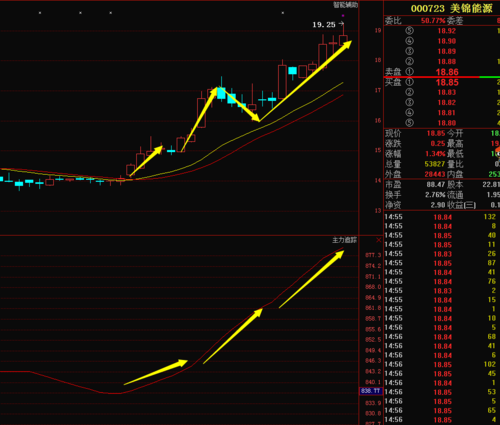The width and height of the screenshot is (500, 425).
Task: Select the circled 2 buy level at 18.83
Action: 442,92
